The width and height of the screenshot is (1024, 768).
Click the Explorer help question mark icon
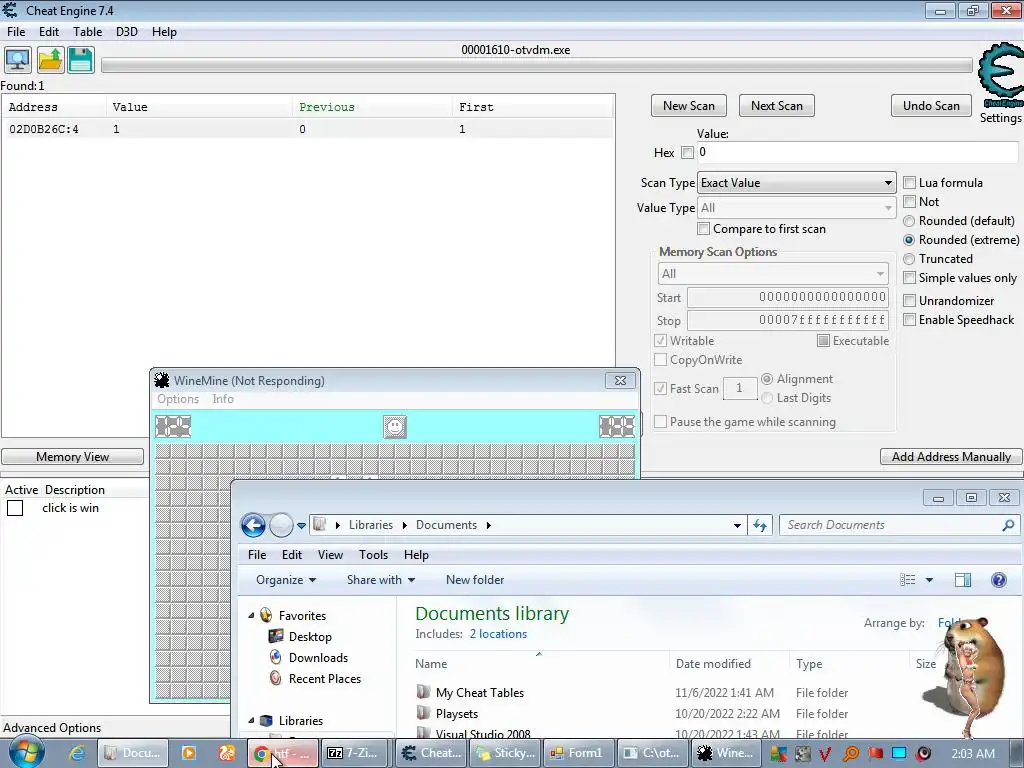(999, 580)
